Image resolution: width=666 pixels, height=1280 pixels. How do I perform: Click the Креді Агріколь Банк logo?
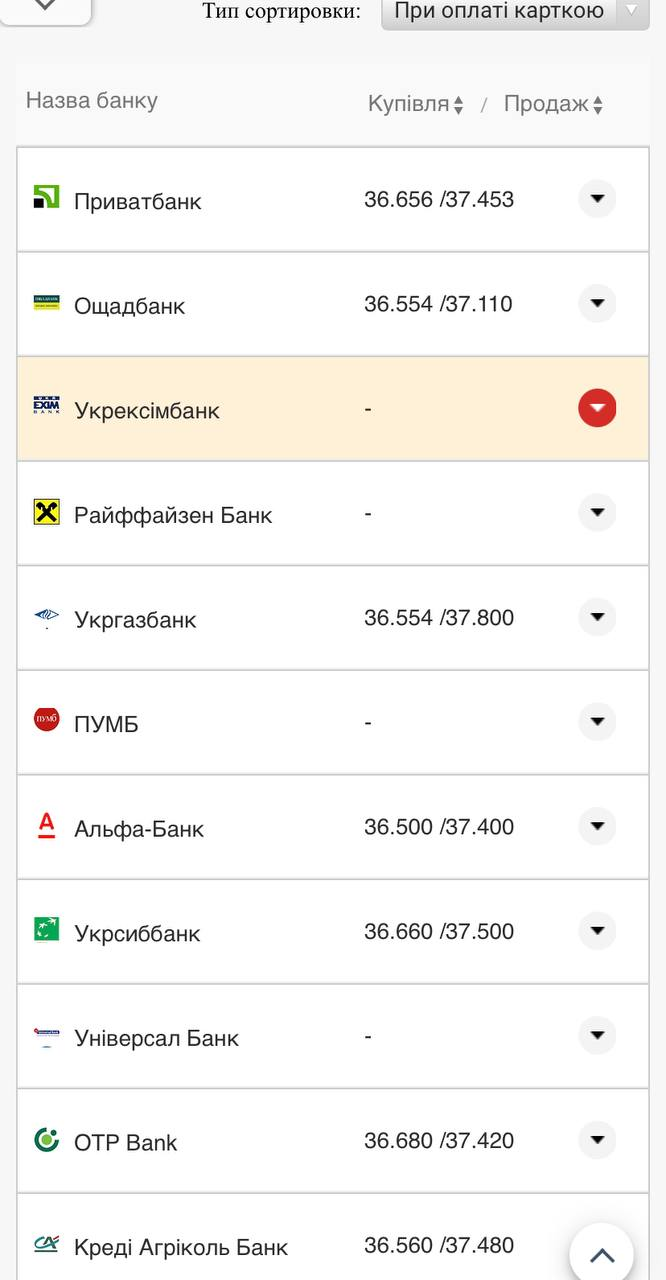tap(47, 1244)
